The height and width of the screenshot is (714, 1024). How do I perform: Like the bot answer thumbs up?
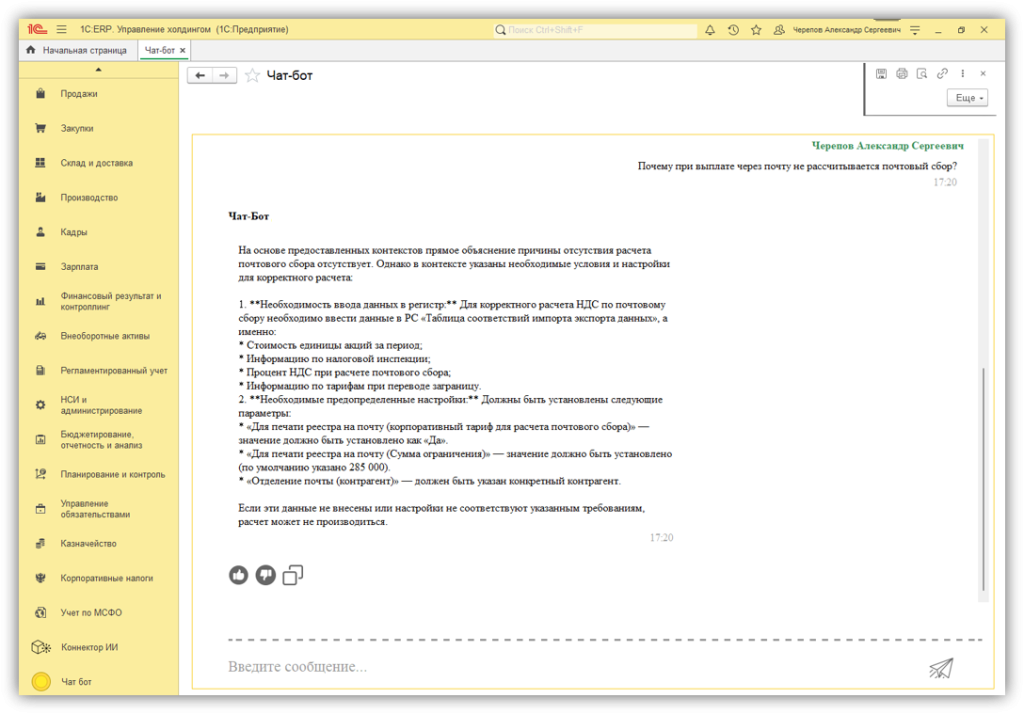pyautogui.click(x=238, y=576)
